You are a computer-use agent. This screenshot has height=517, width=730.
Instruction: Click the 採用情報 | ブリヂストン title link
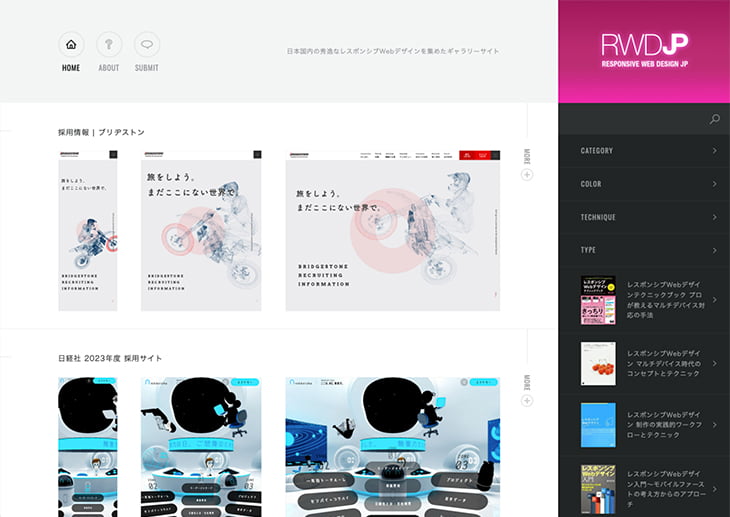pos(101,132)
